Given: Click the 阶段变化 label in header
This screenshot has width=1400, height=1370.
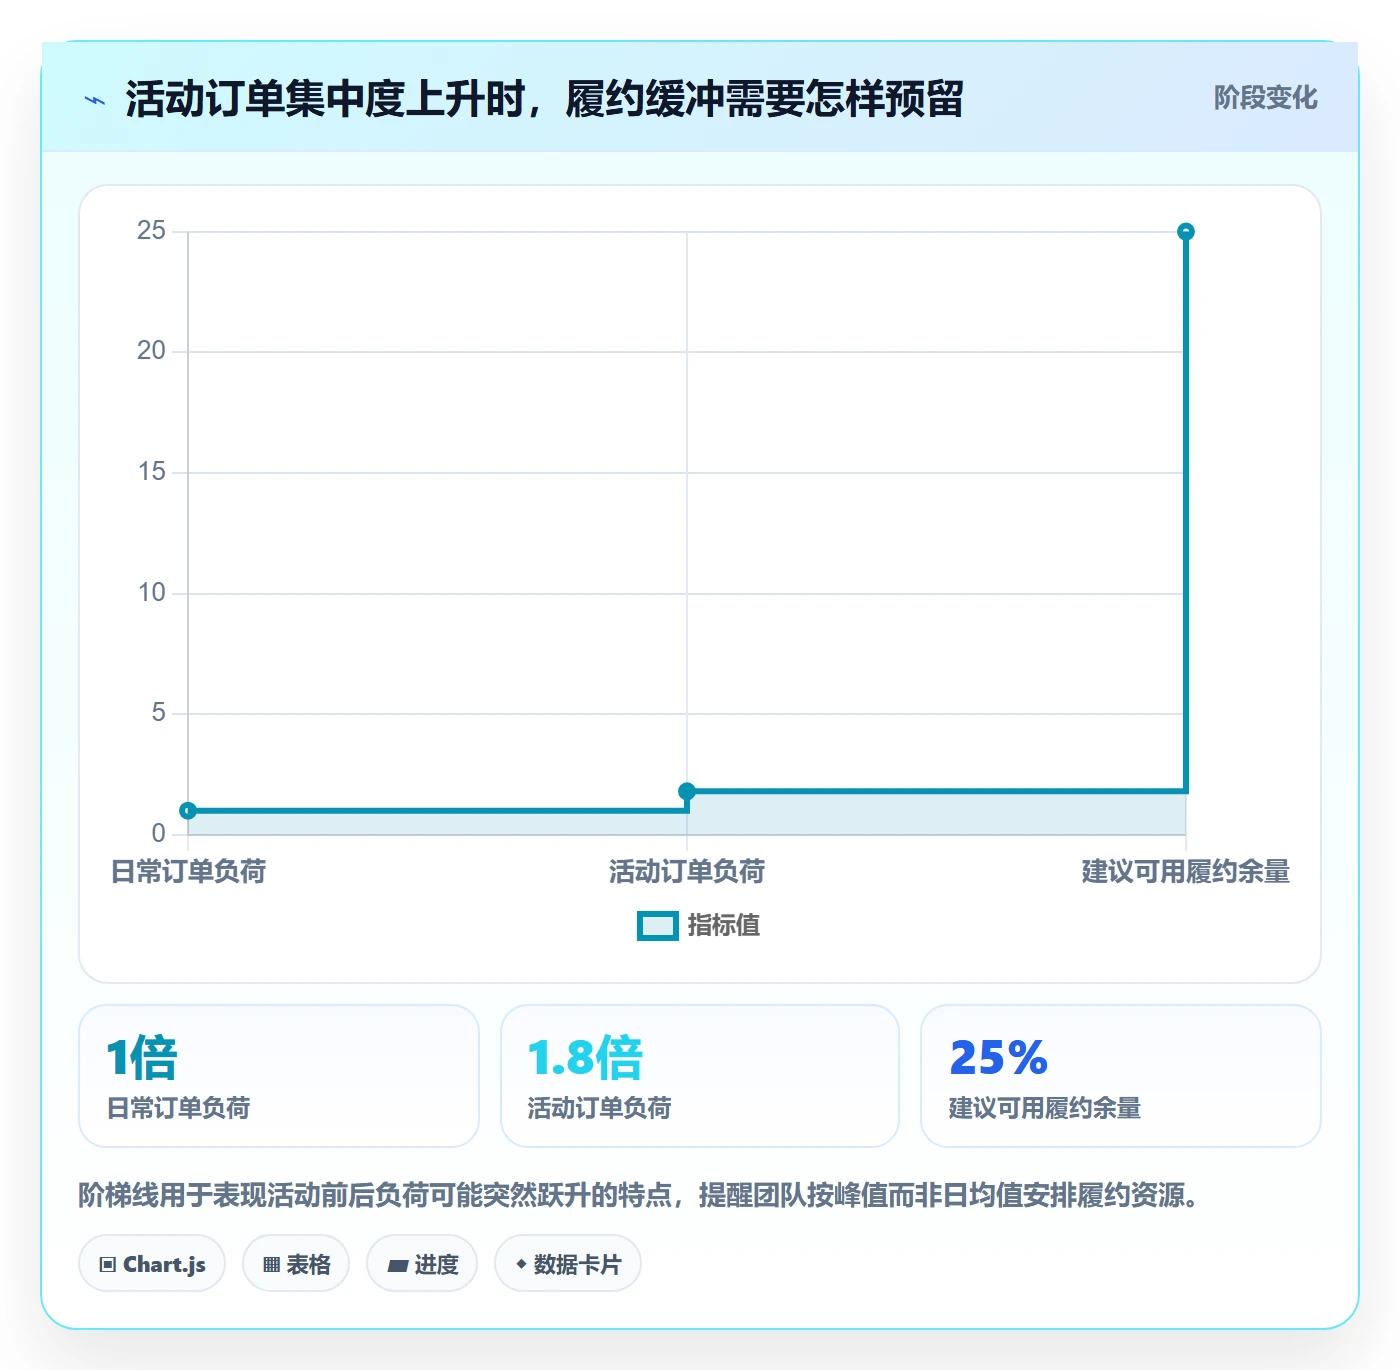Looking at the screenshot, I should pos(1265,98).
